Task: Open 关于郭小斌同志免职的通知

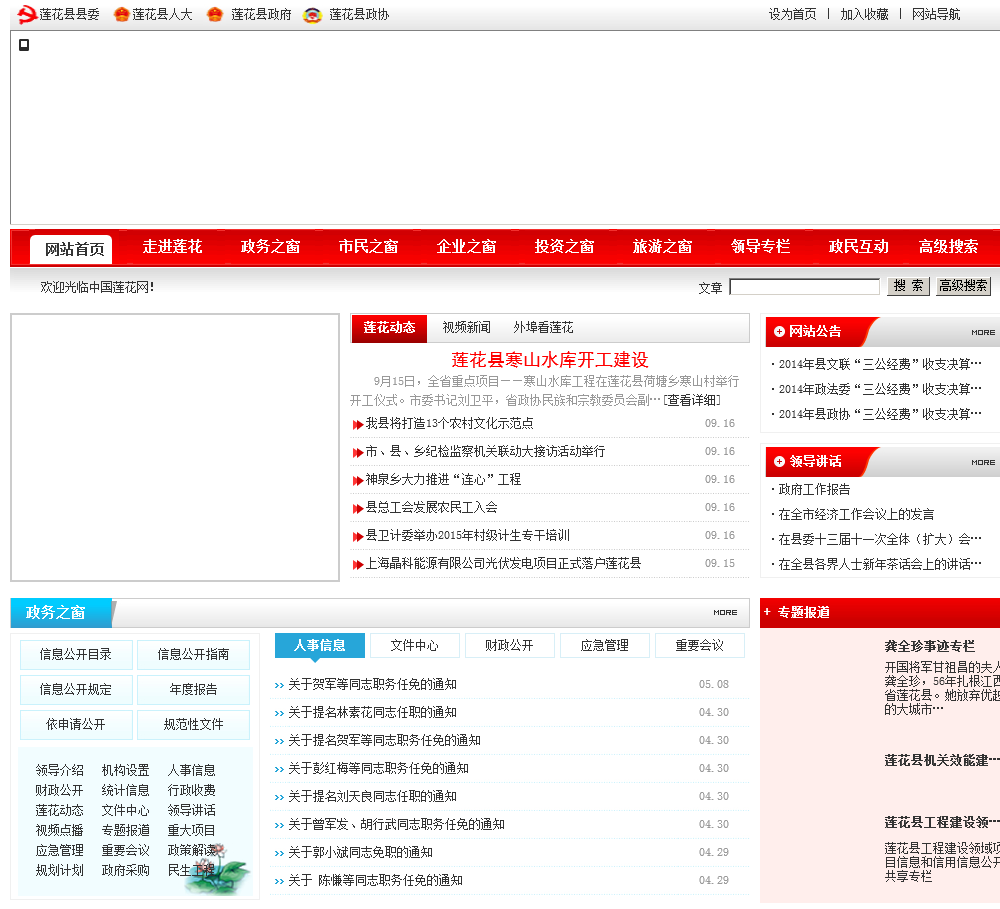Action: click(x=360, y=853)
